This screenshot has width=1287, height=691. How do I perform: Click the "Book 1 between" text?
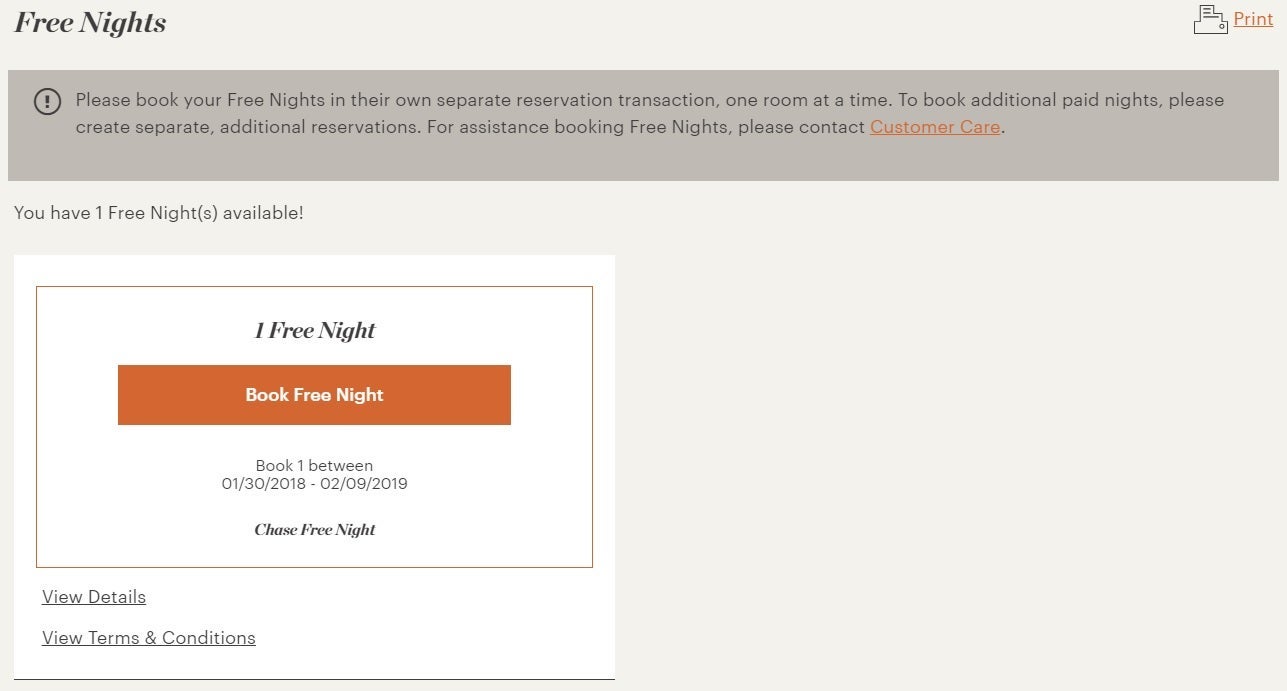pyautogui.click(x=314, y=466)
